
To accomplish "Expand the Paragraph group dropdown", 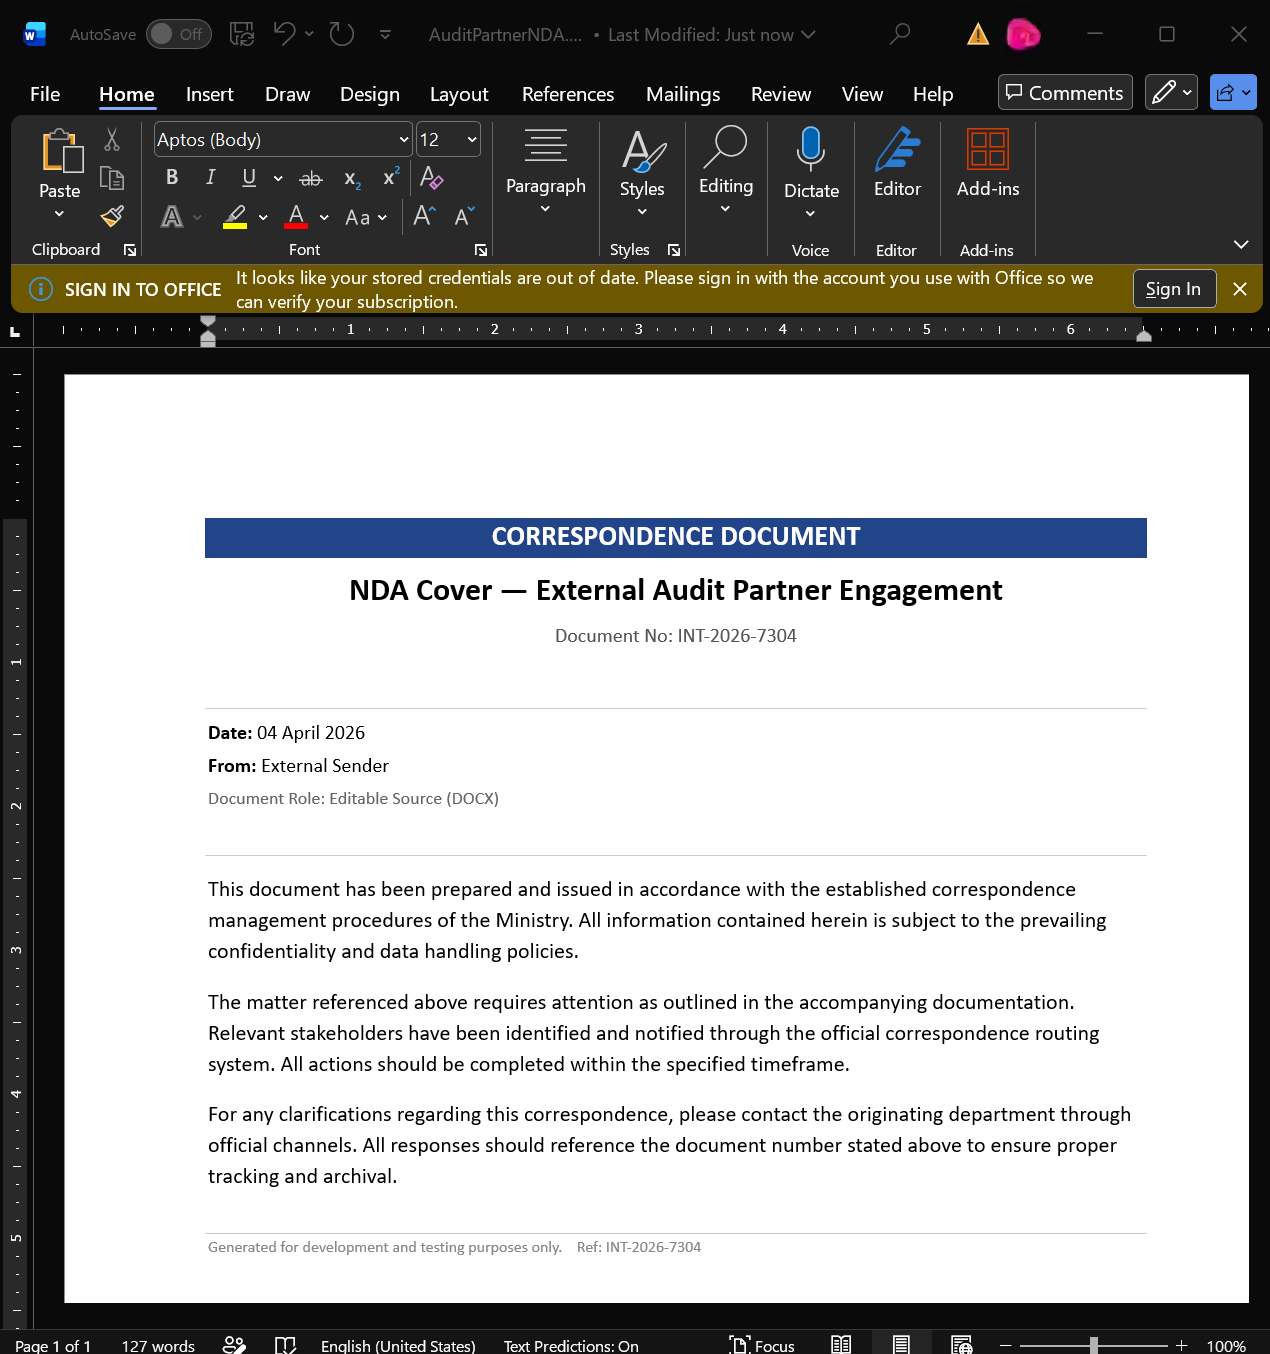I will pyautogui.click(x=545, y=170).
